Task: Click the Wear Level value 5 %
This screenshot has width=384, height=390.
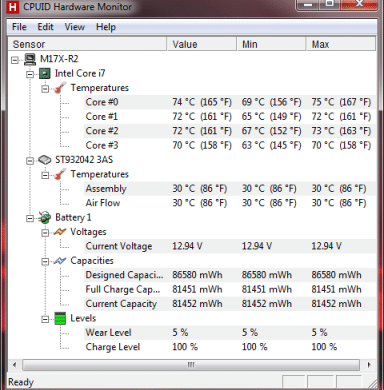Action: coord(180,332)
